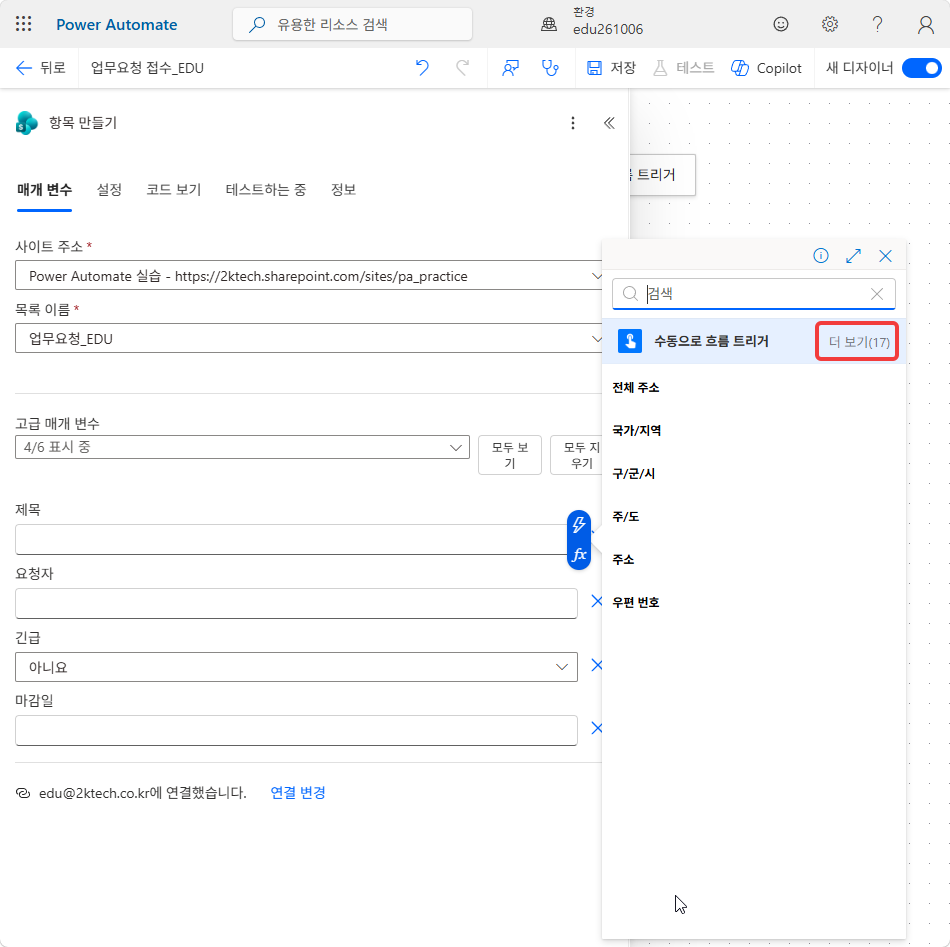Click 더 보기(17) to show more

point(859,342)
